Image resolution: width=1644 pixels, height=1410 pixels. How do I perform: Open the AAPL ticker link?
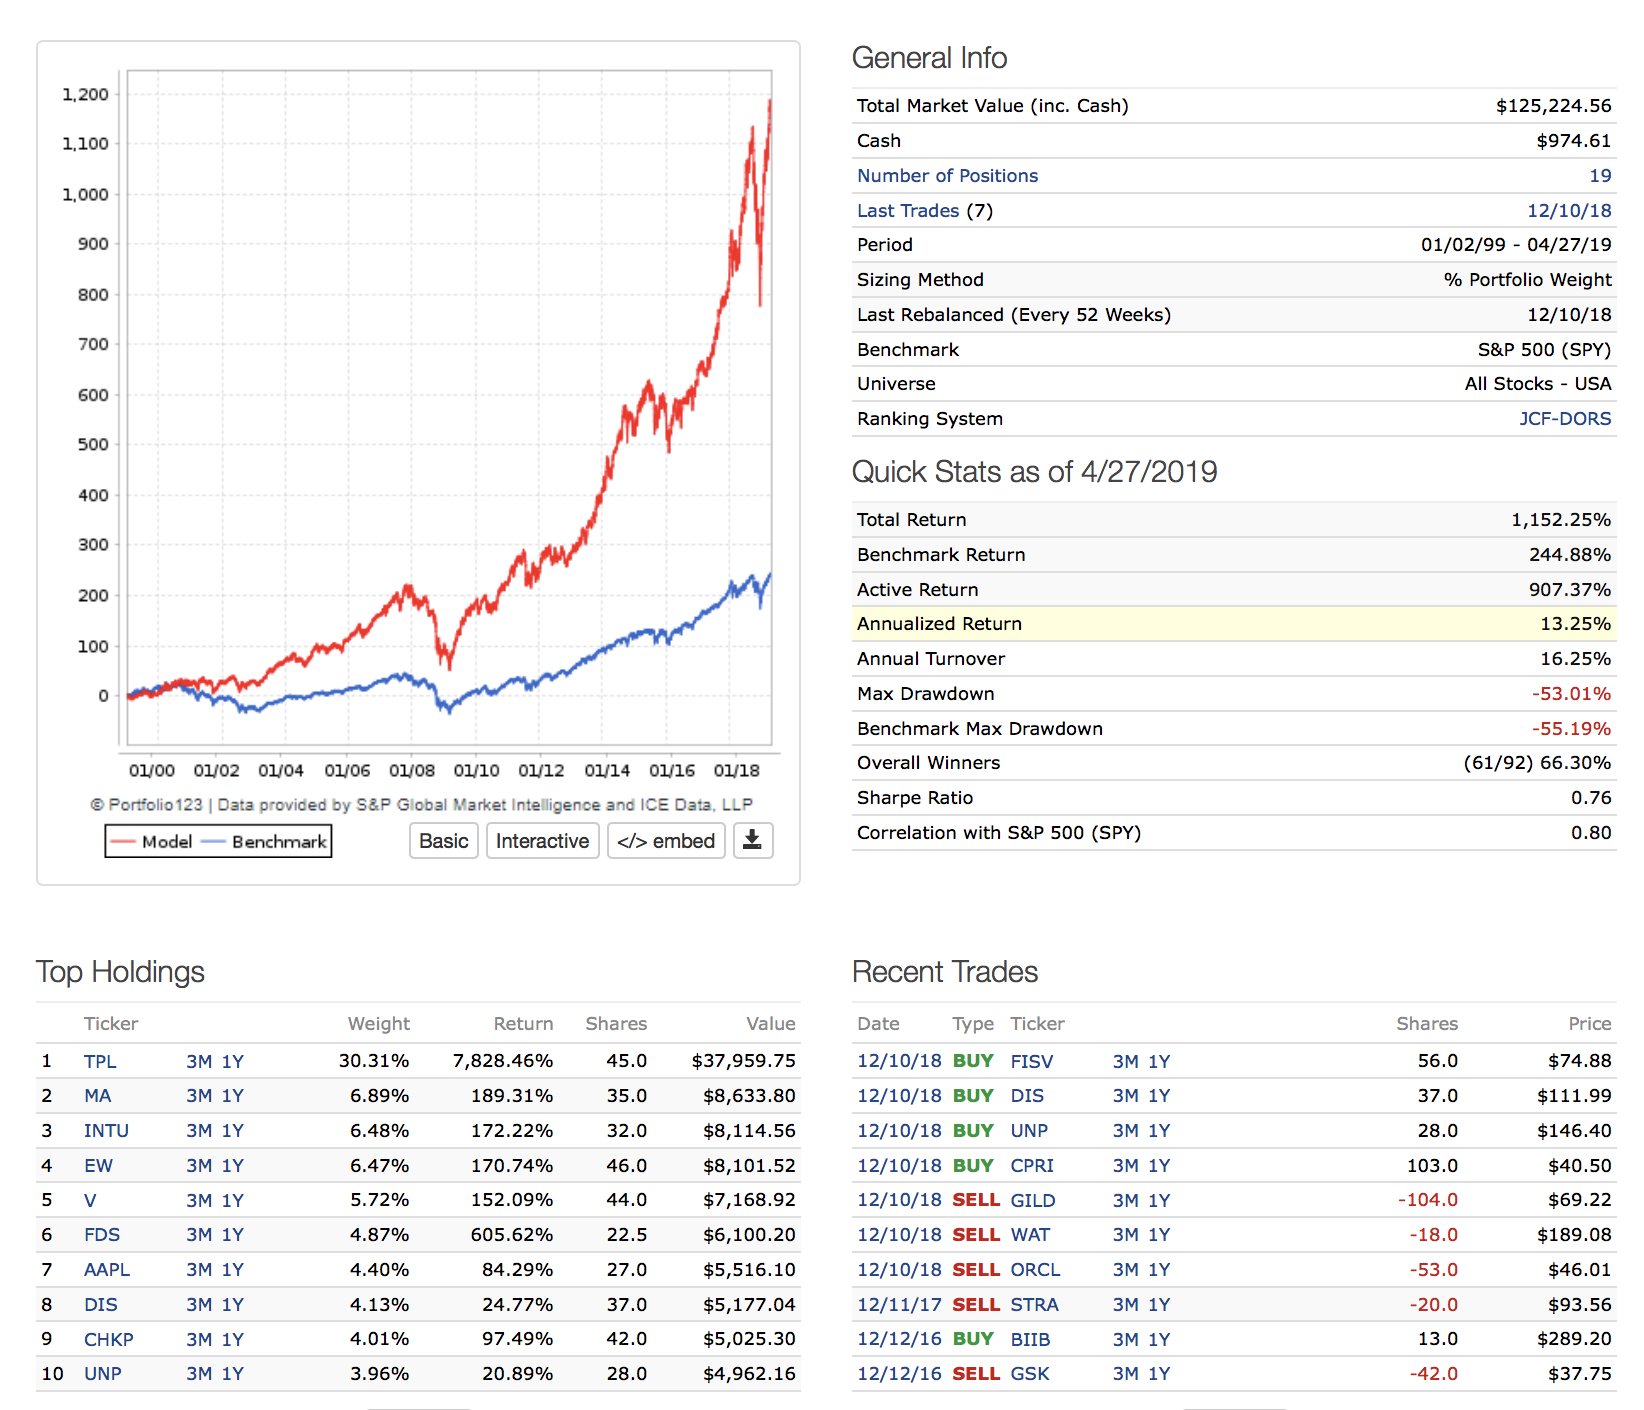(107, 1270)
